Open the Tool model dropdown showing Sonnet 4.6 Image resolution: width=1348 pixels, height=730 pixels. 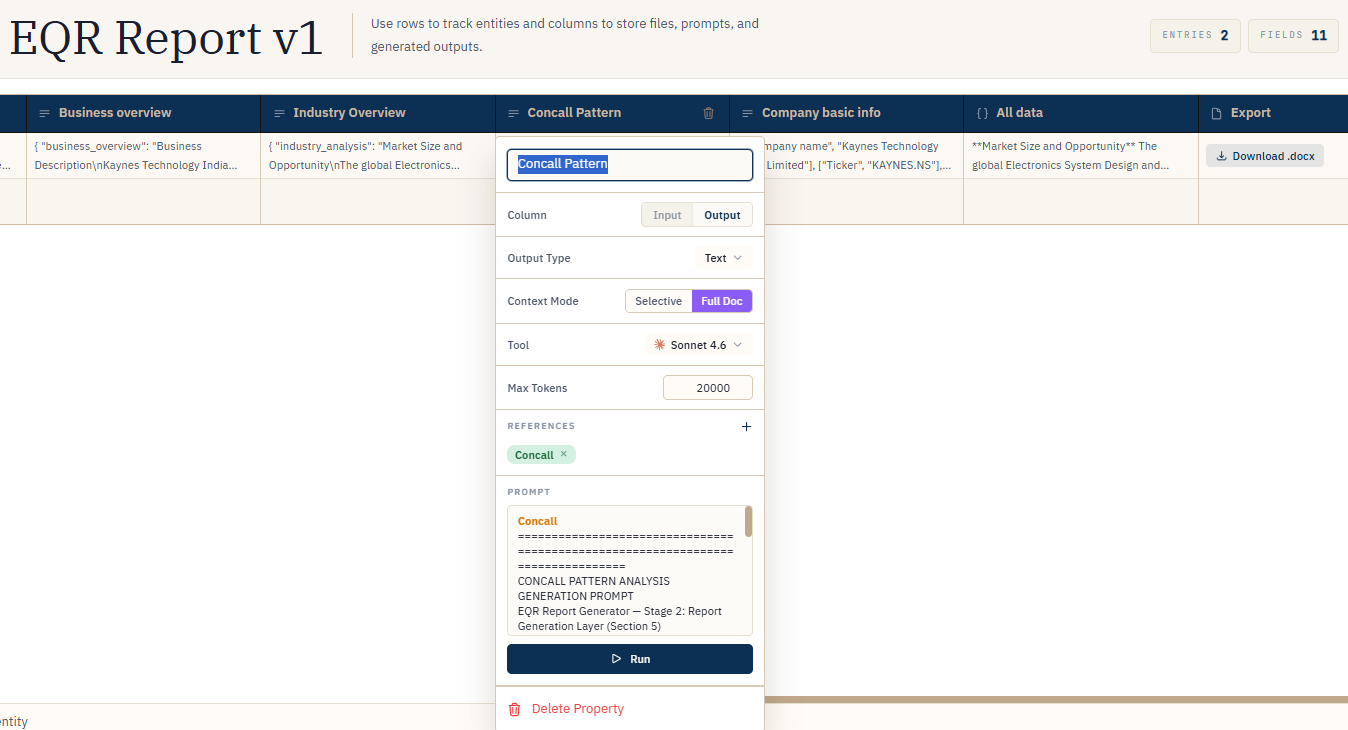pos(698,345)
